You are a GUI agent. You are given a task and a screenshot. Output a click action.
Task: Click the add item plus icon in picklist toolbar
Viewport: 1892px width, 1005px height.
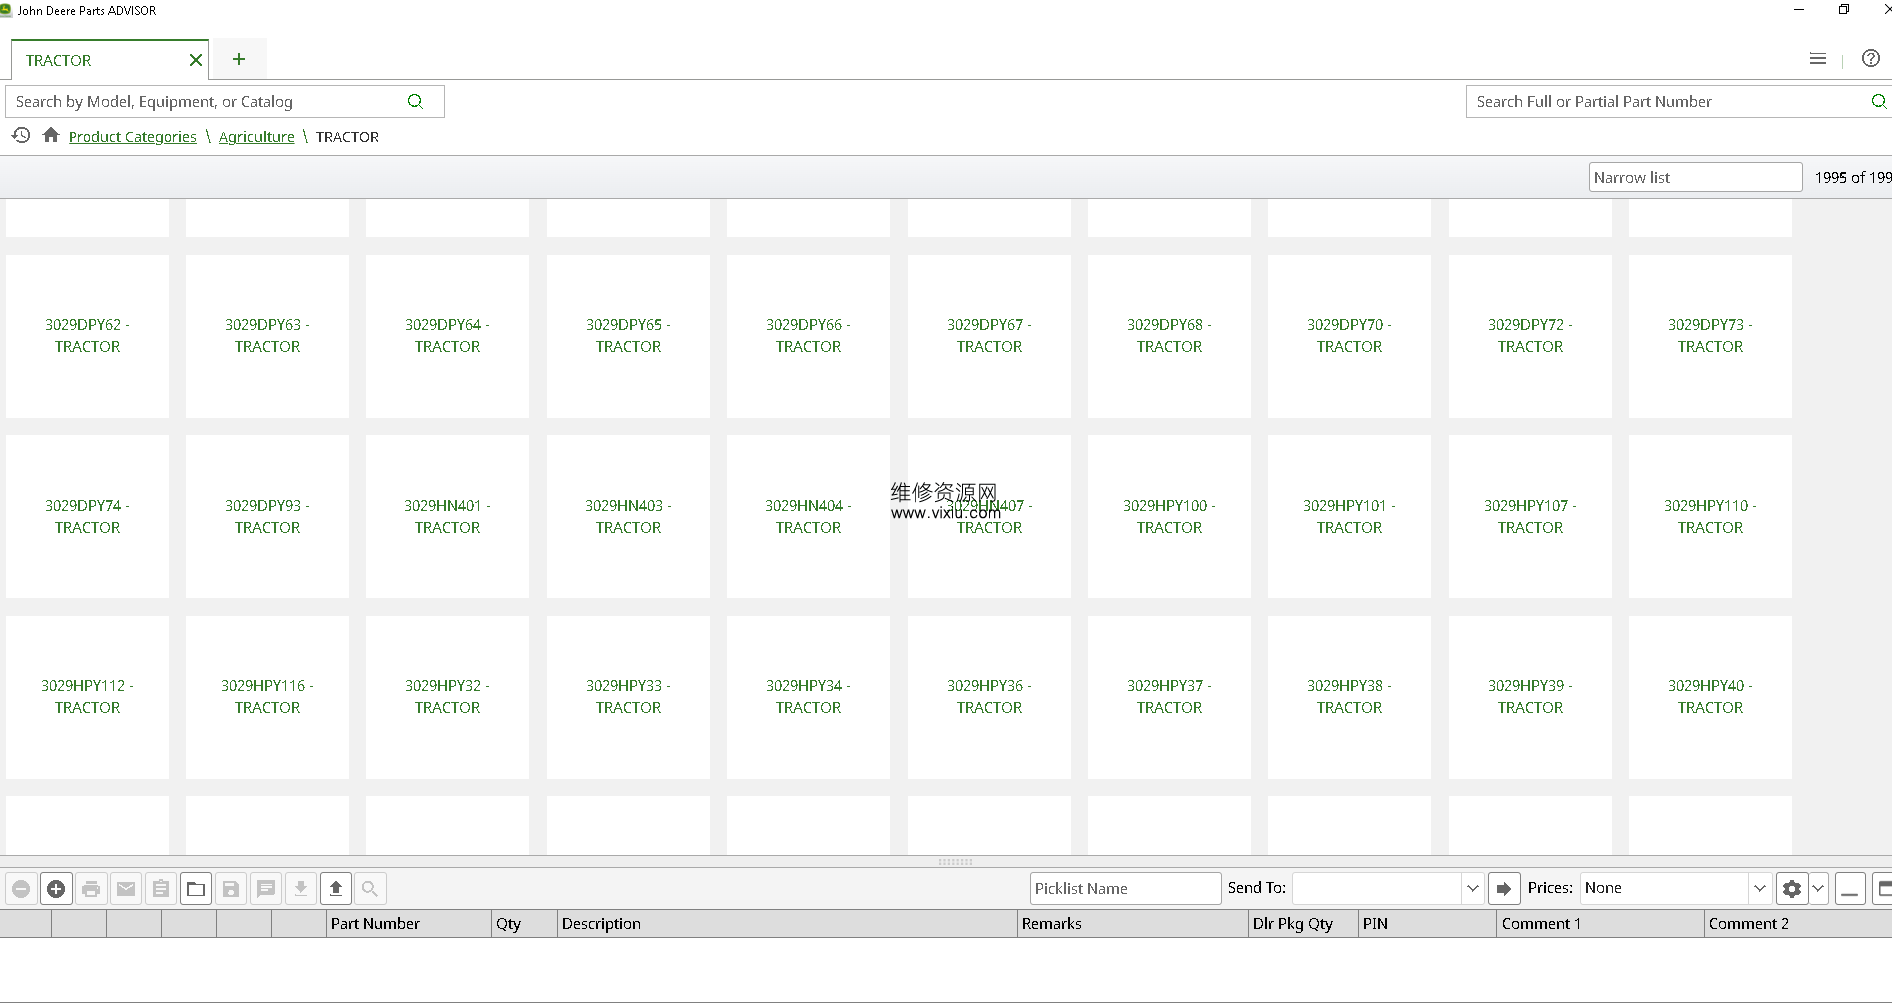(x=56, y=888)
